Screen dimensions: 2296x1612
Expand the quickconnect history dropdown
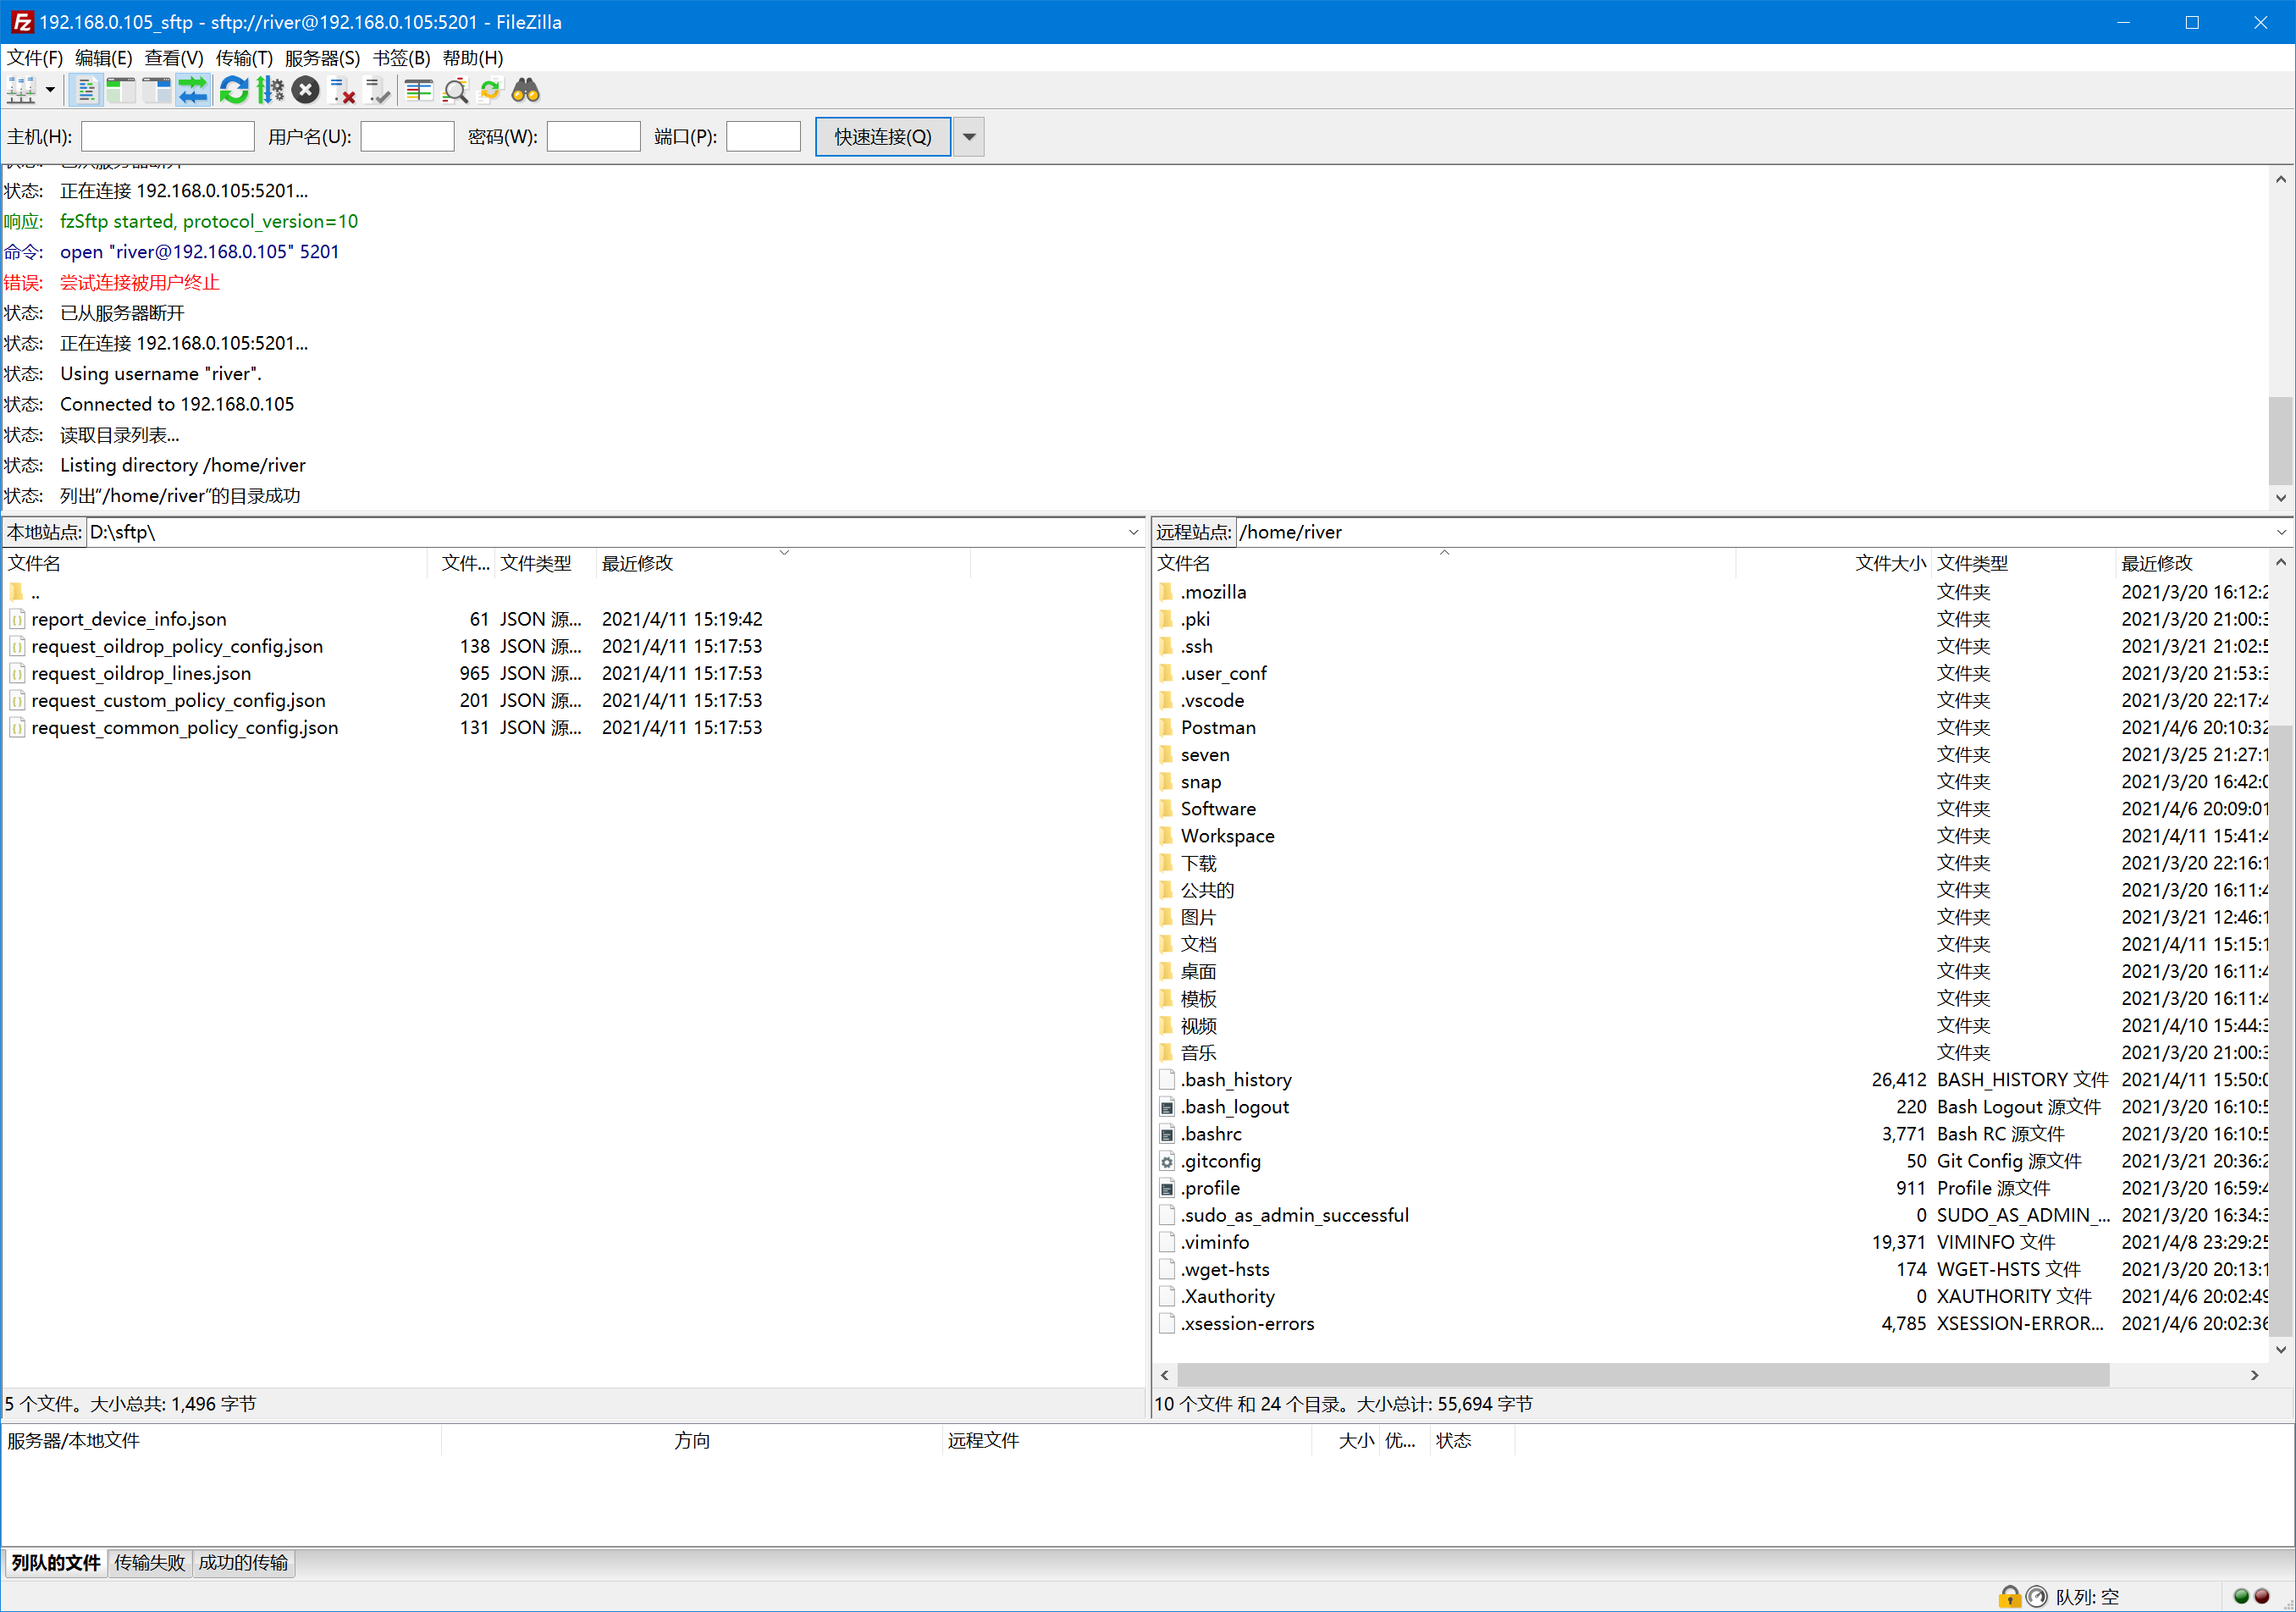(x=969, y=136)
